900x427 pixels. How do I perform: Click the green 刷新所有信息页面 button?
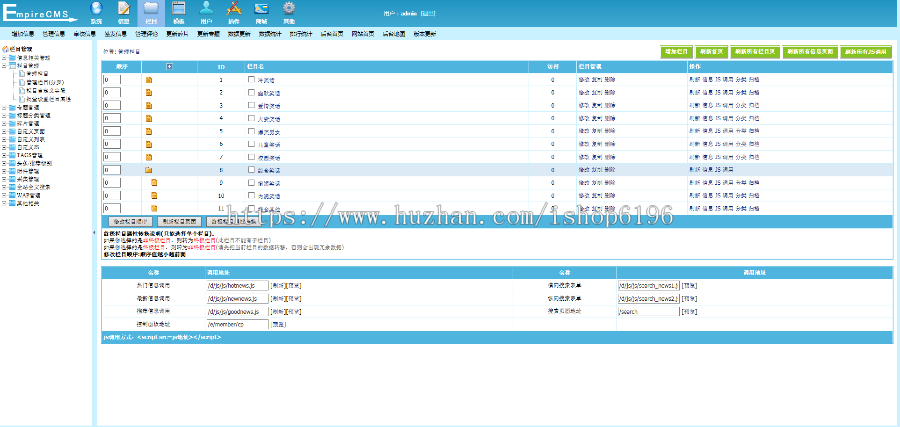pyautogui.click(x=810, y=52)
